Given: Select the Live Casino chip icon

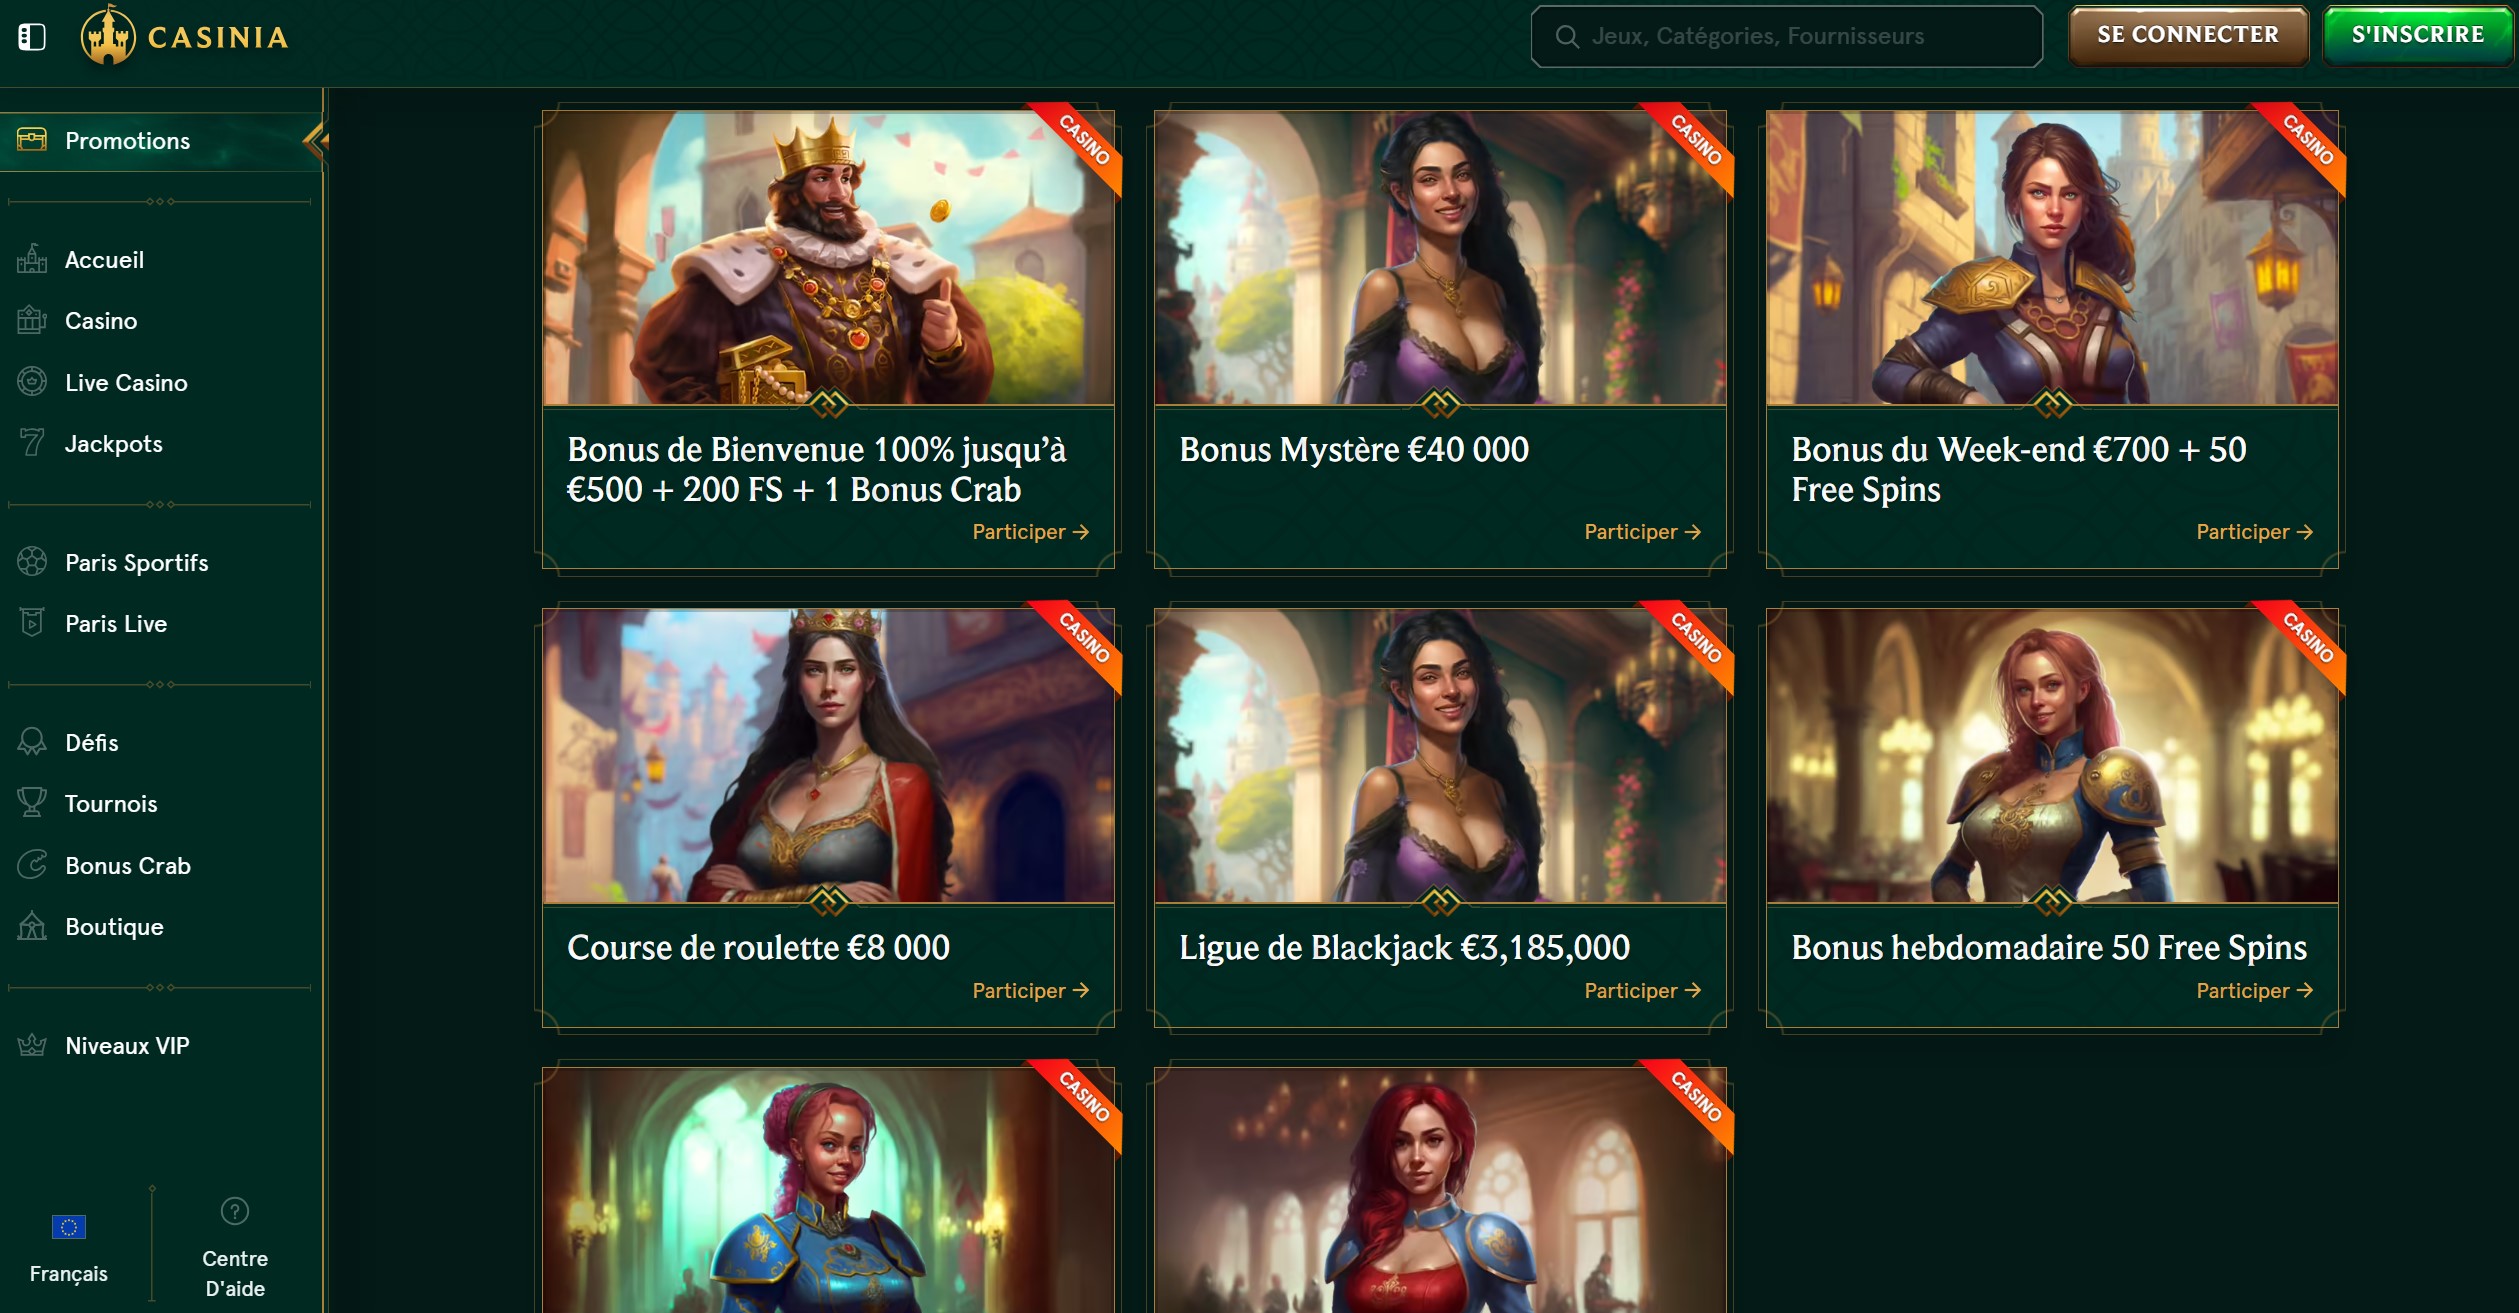Looking at the screenshot, I should (x=32, y=382).
